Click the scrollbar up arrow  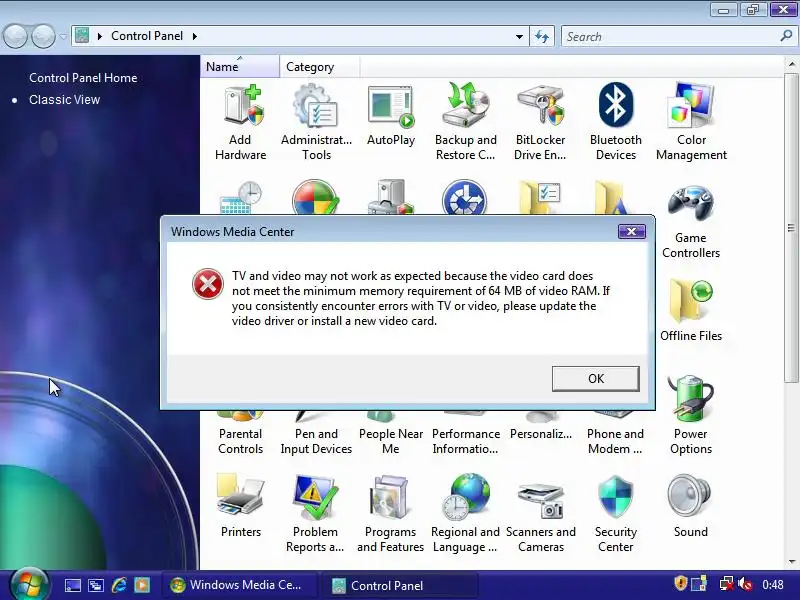[791, 64]
